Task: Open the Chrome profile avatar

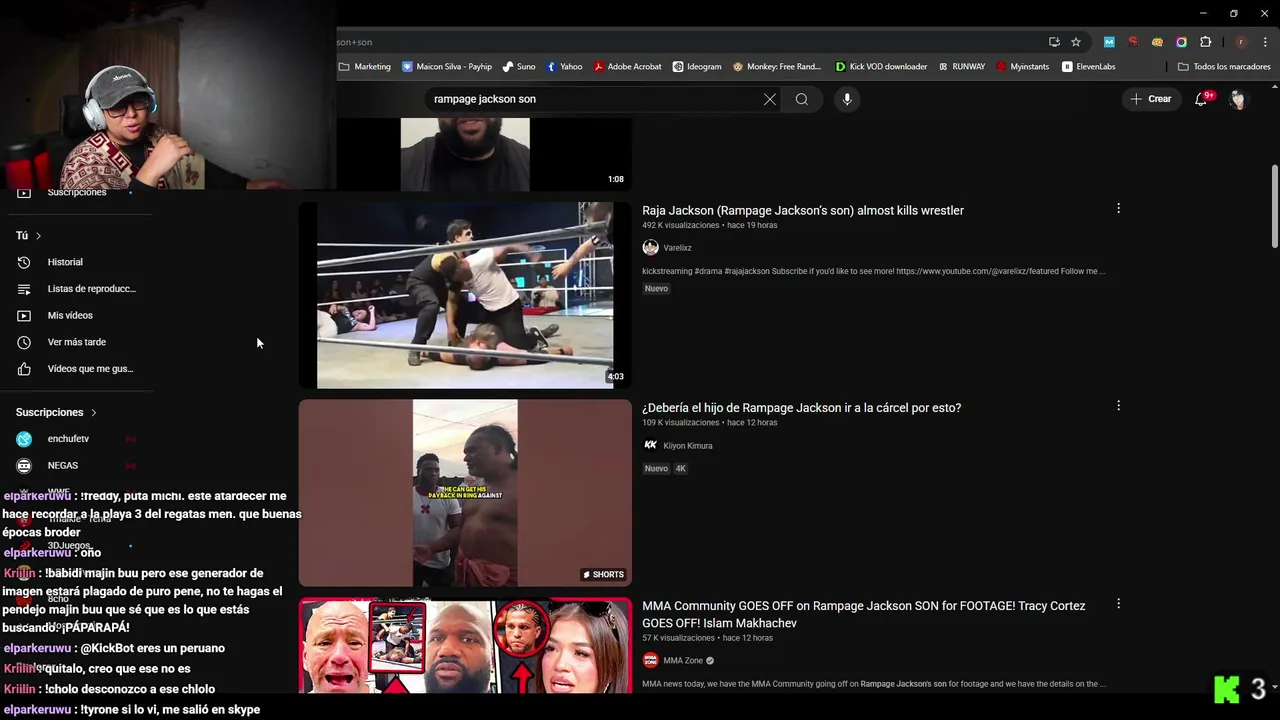Action: [1241, 42]
